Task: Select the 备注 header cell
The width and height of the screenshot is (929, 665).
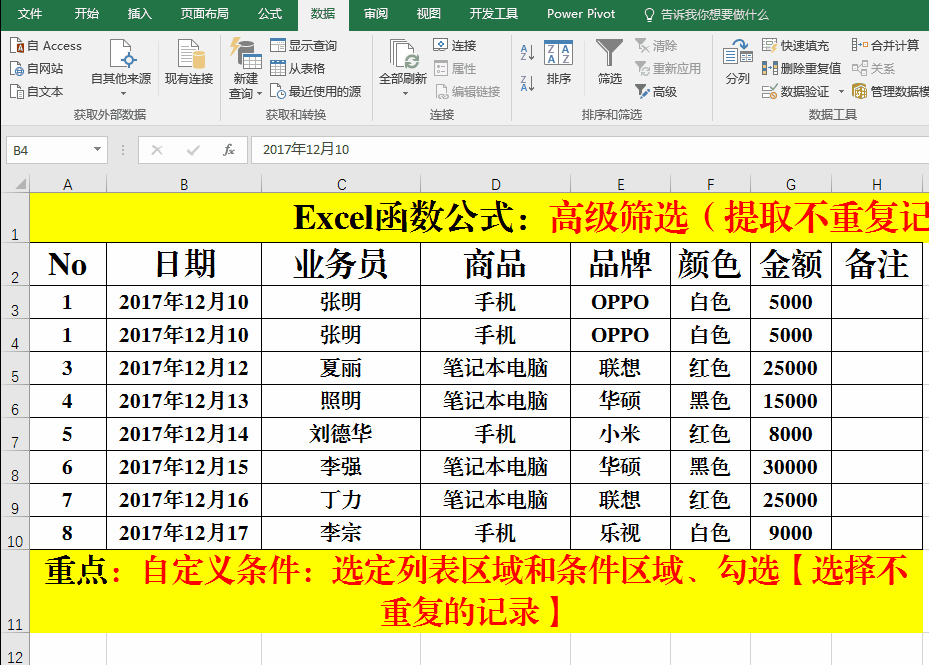Action: (877, 264)
